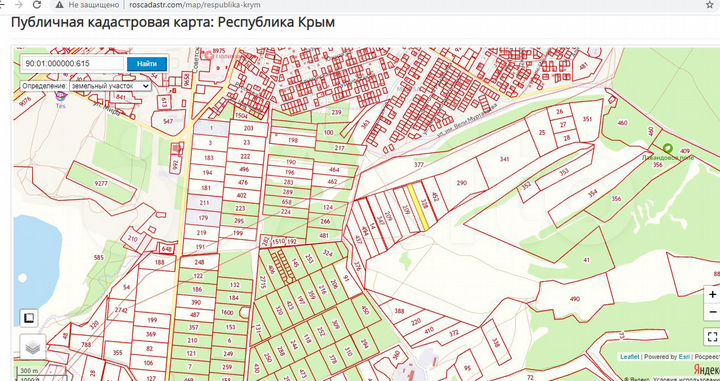720x381 pixels.
Task: Click parcel labeled 496
Action: point(244,169)
